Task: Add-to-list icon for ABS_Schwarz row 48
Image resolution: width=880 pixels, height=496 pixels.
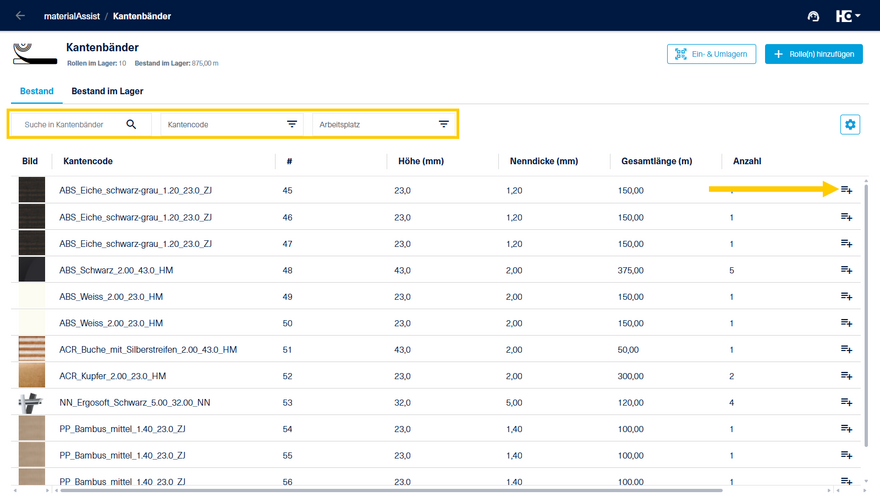Action: (x=846, y=270)
